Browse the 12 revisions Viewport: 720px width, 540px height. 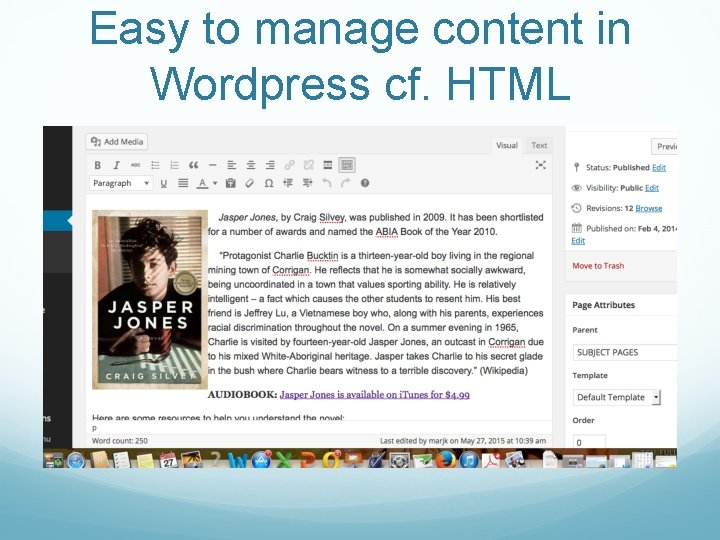point(648,208)
